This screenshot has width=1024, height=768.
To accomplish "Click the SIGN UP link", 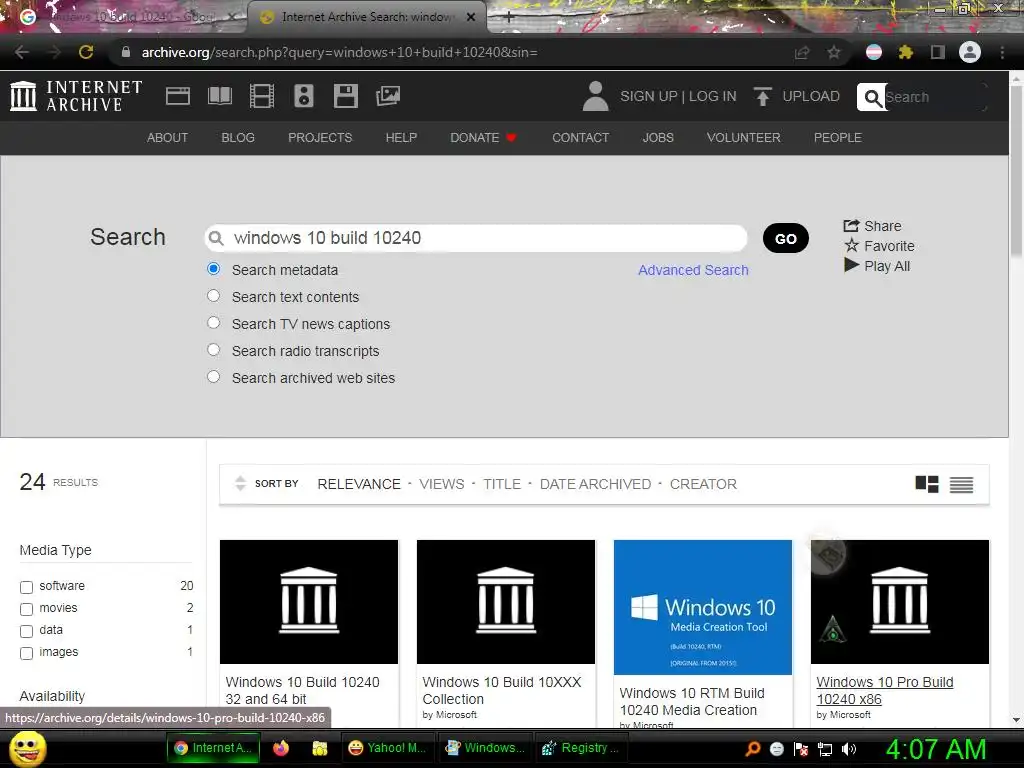I will click(x=648, y=96).
